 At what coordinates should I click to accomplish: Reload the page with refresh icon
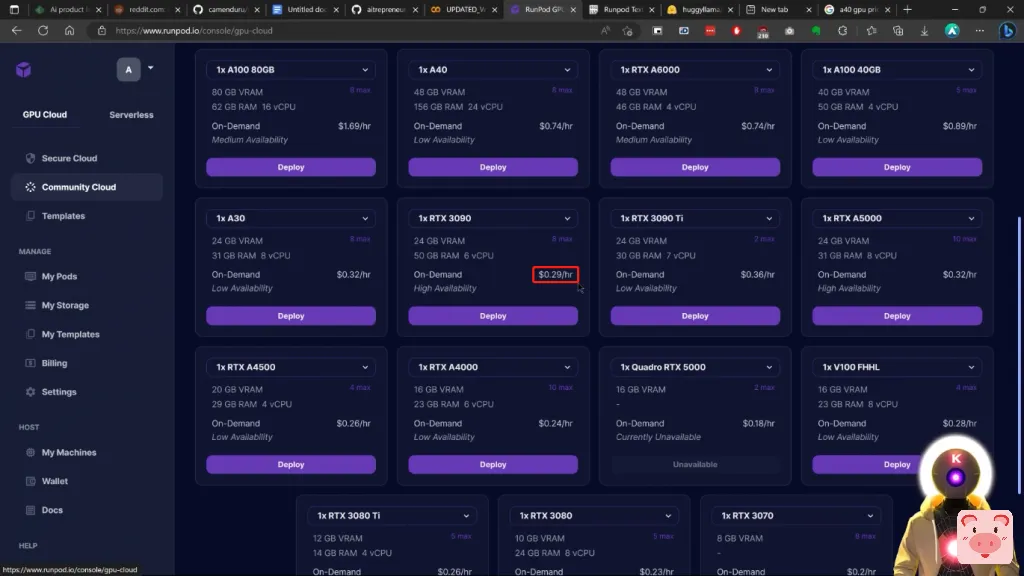43,31
